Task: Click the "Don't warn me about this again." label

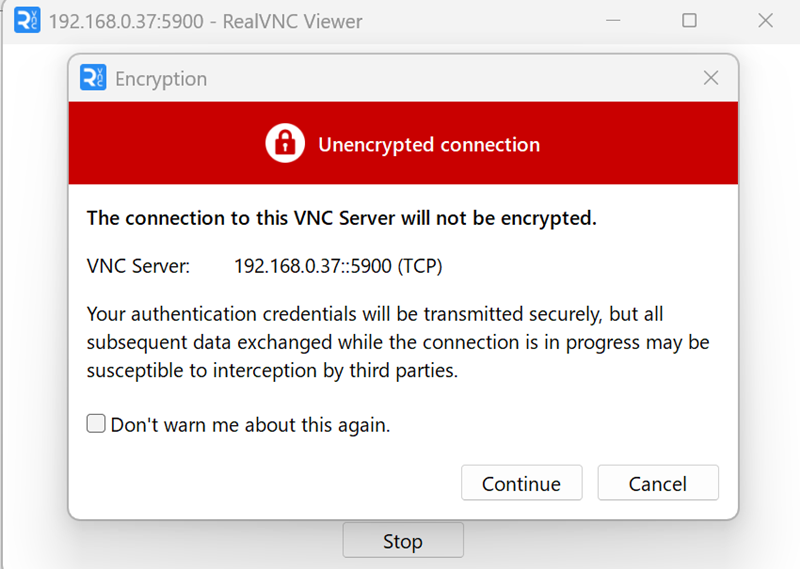Action: tap(250, 425)
